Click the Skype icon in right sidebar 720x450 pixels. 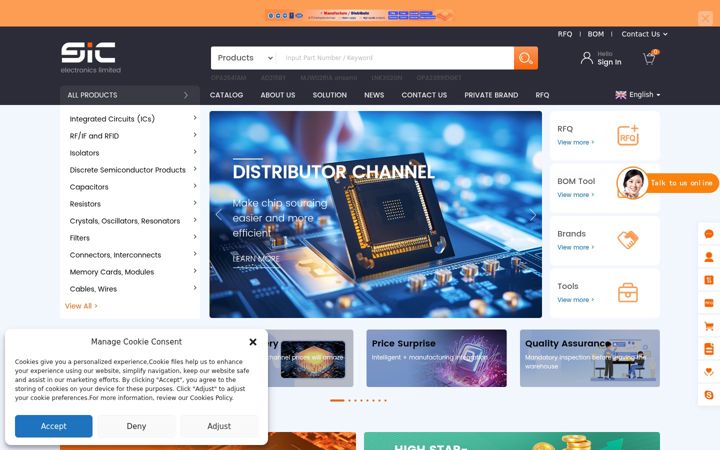point(709,394)
